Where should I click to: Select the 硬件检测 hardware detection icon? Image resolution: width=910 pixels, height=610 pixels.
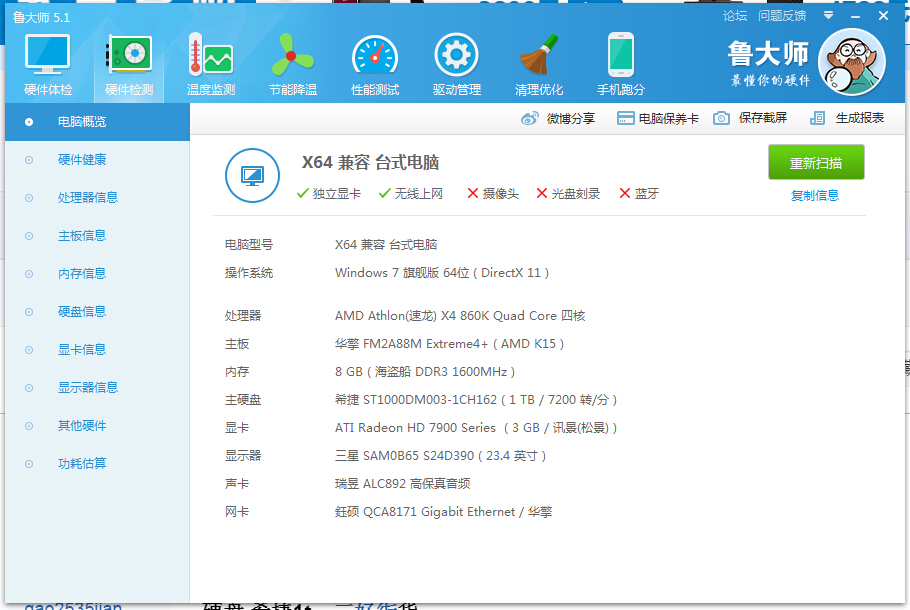point(129,55)
